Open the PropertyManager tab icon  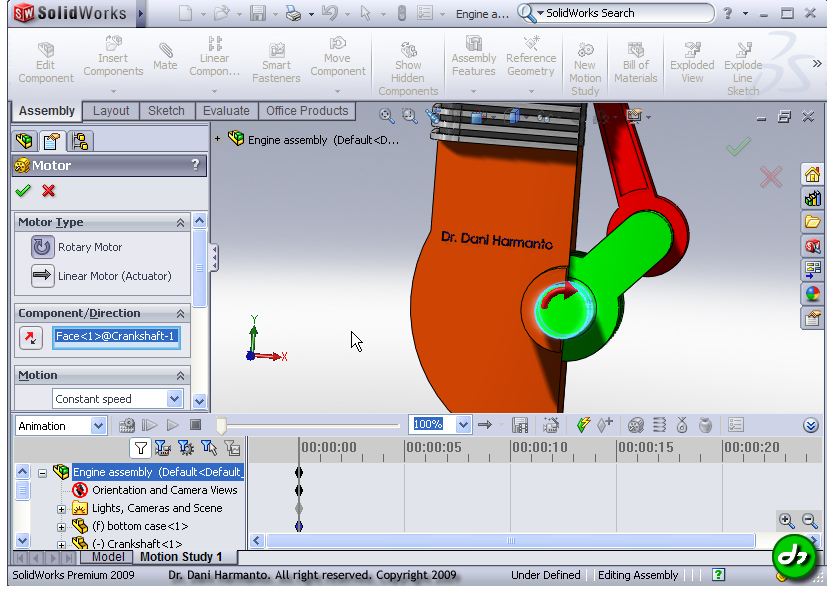pos(52,141)
